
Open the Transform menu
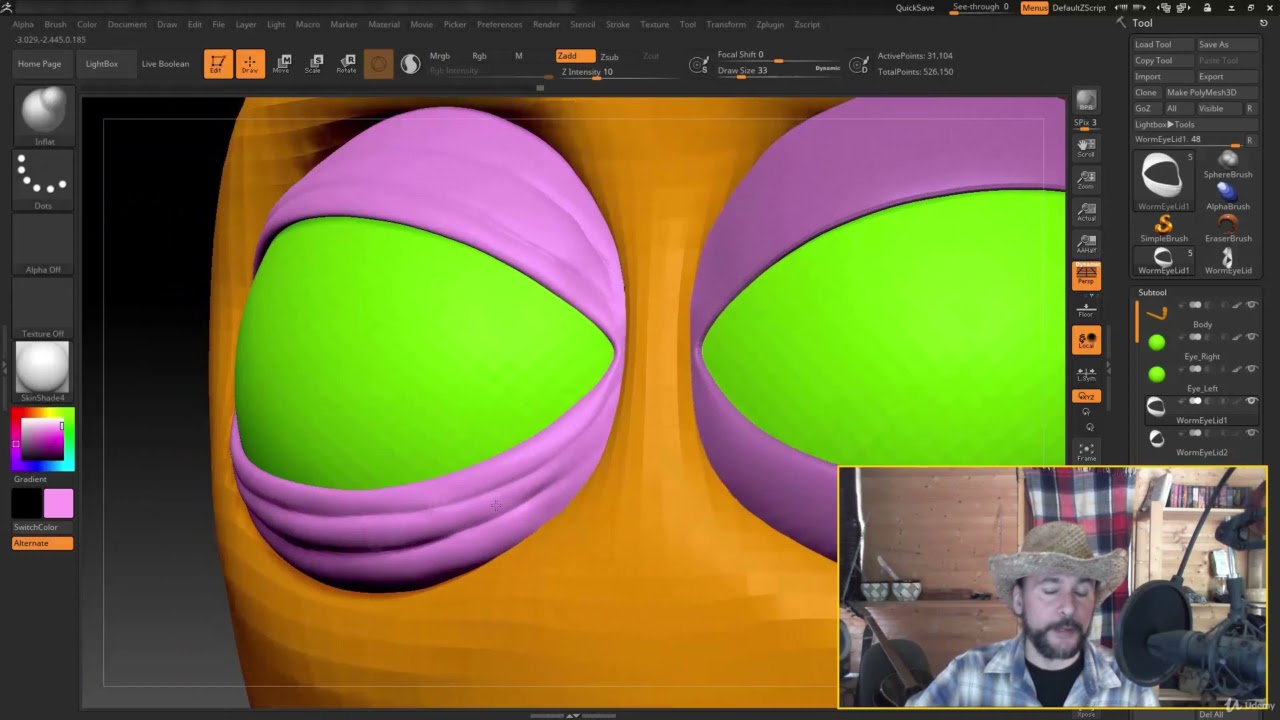click(x=726, y=24)
